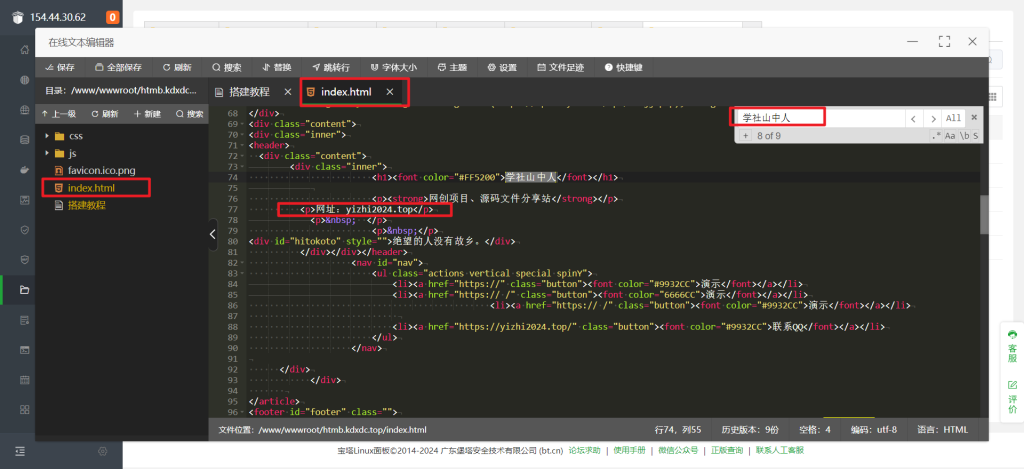This screenshot has height=469, width=1024.
Task: Open the 主题 theme option
Action: pyautogui.click(x=453, y=67)
